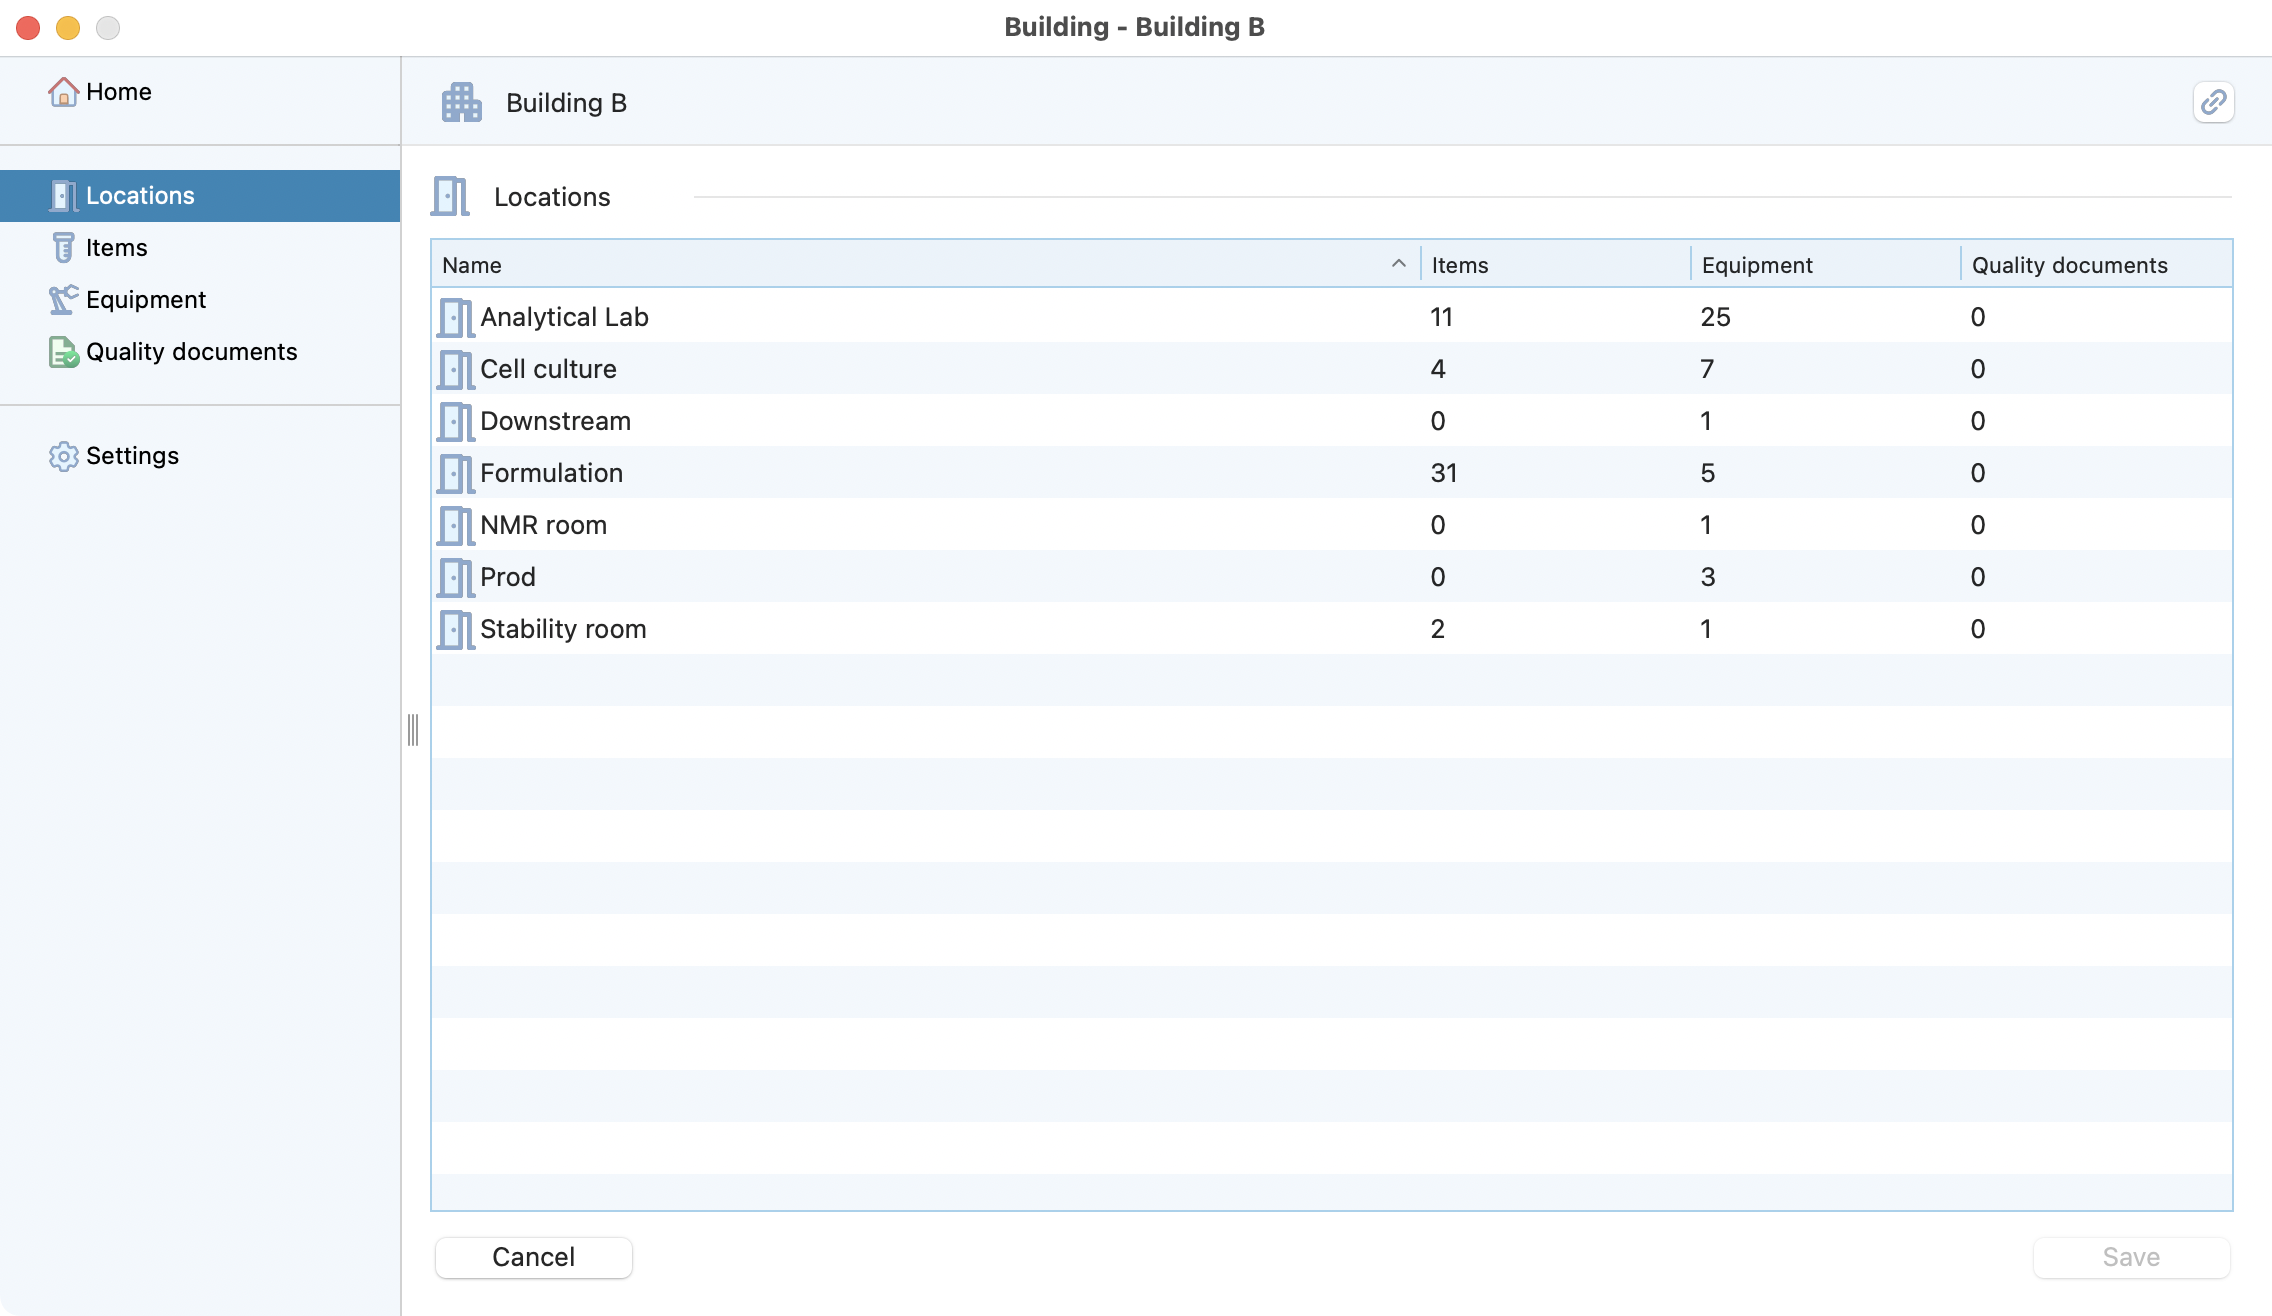Click the Building B header icon
Screen dimensions: 2272x1316
[461, 102]
